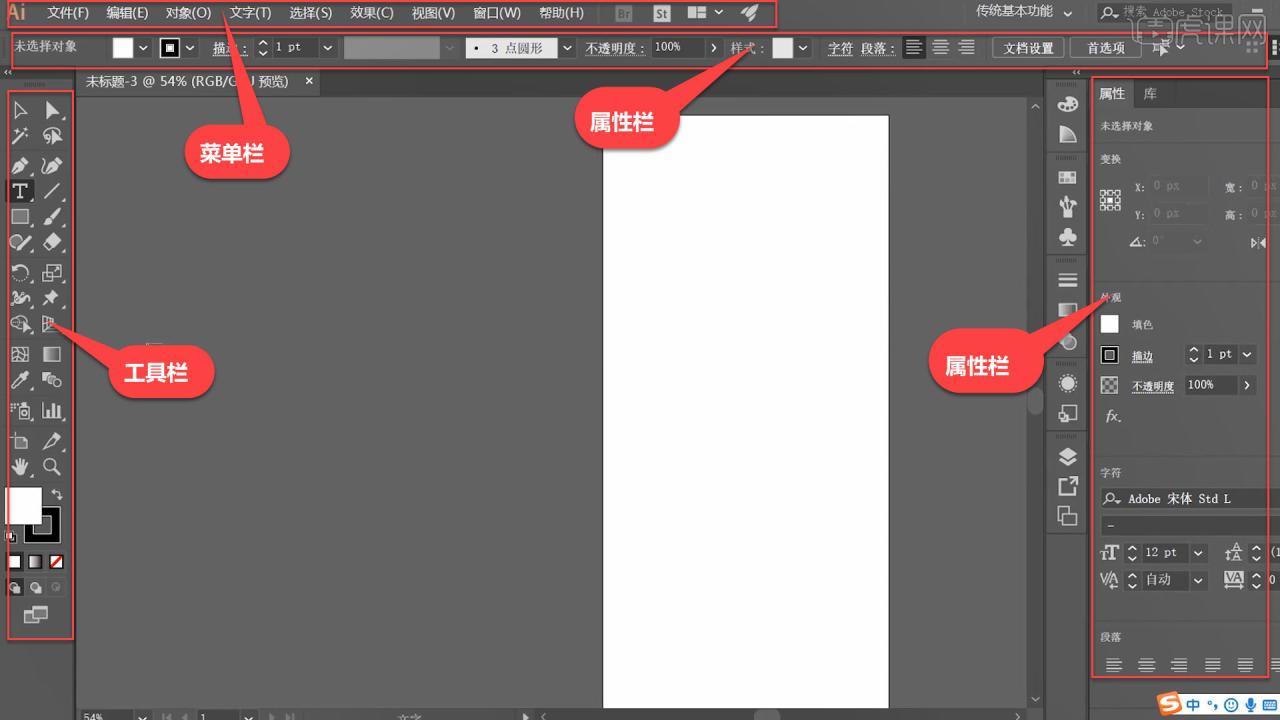
Task: Open stroke color dropdown in control bar
Action: pyautogui.click(x=189, y=48)
